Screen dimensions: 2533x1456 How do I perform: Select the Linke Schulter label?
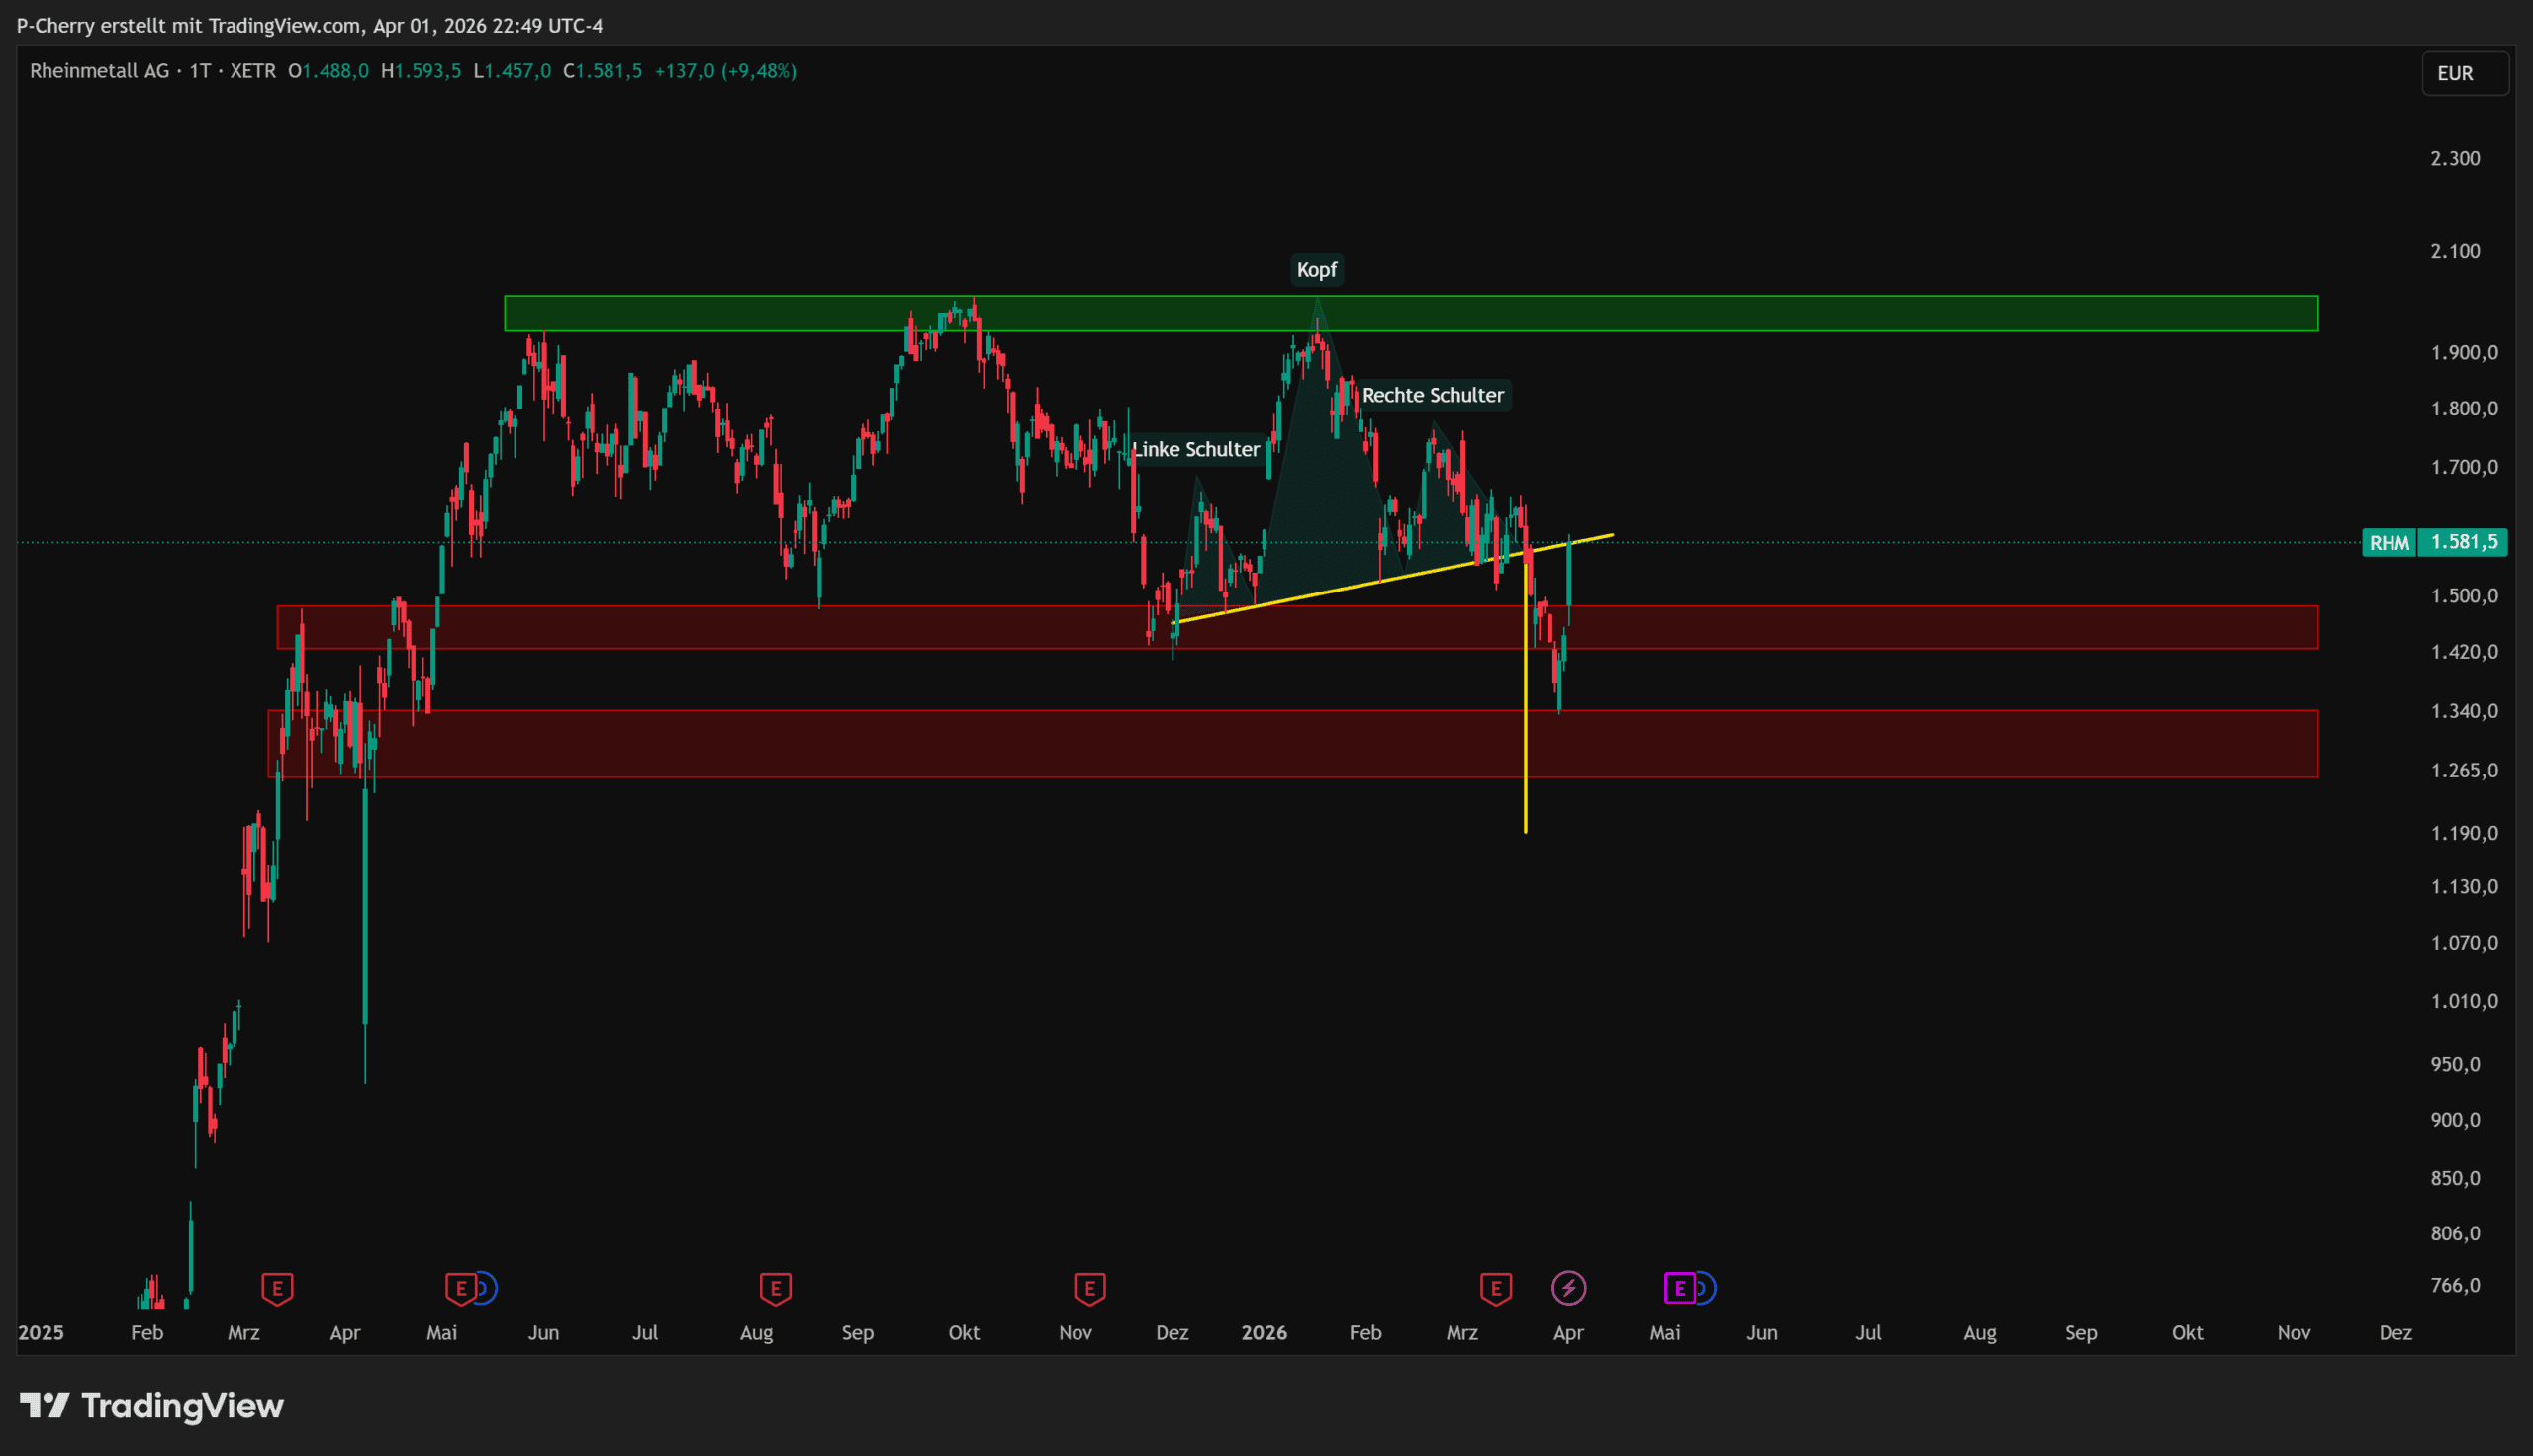(1195, 450)
